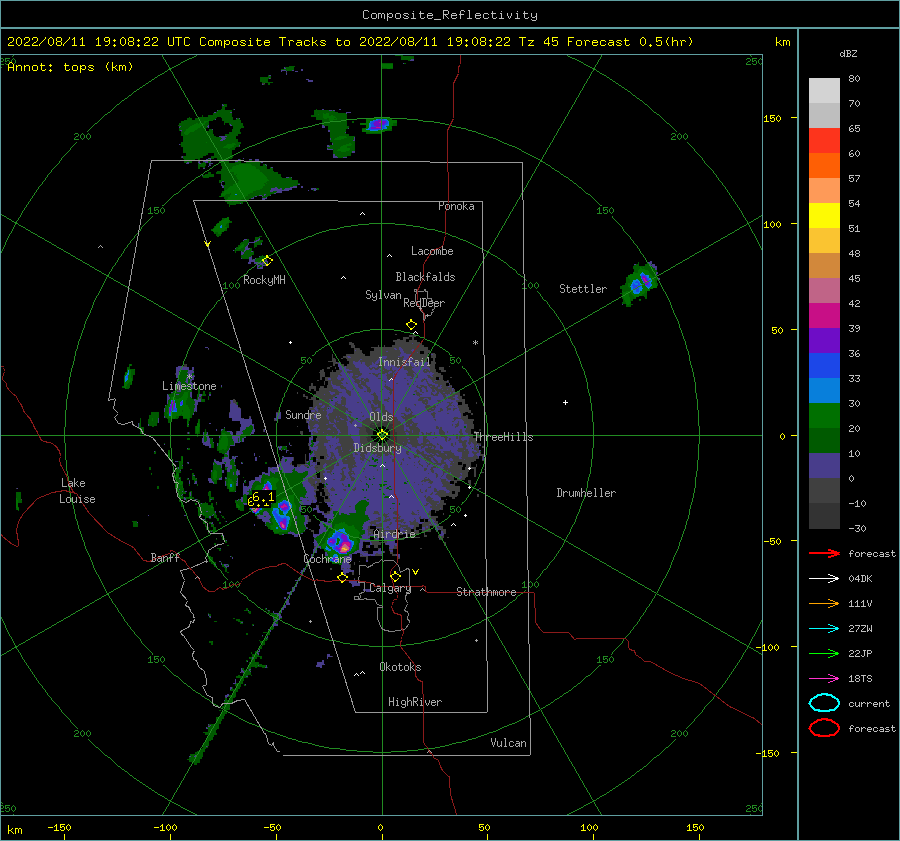
Task: Click the RedDeer city label
Action: click(424, 303)
